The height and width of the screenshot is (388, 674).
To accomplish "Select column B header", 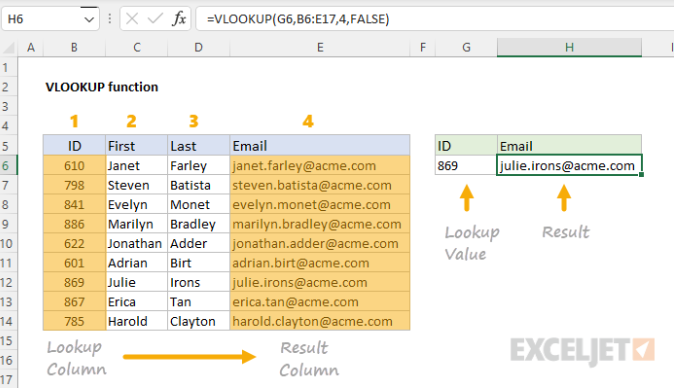I will click(74, 47).
